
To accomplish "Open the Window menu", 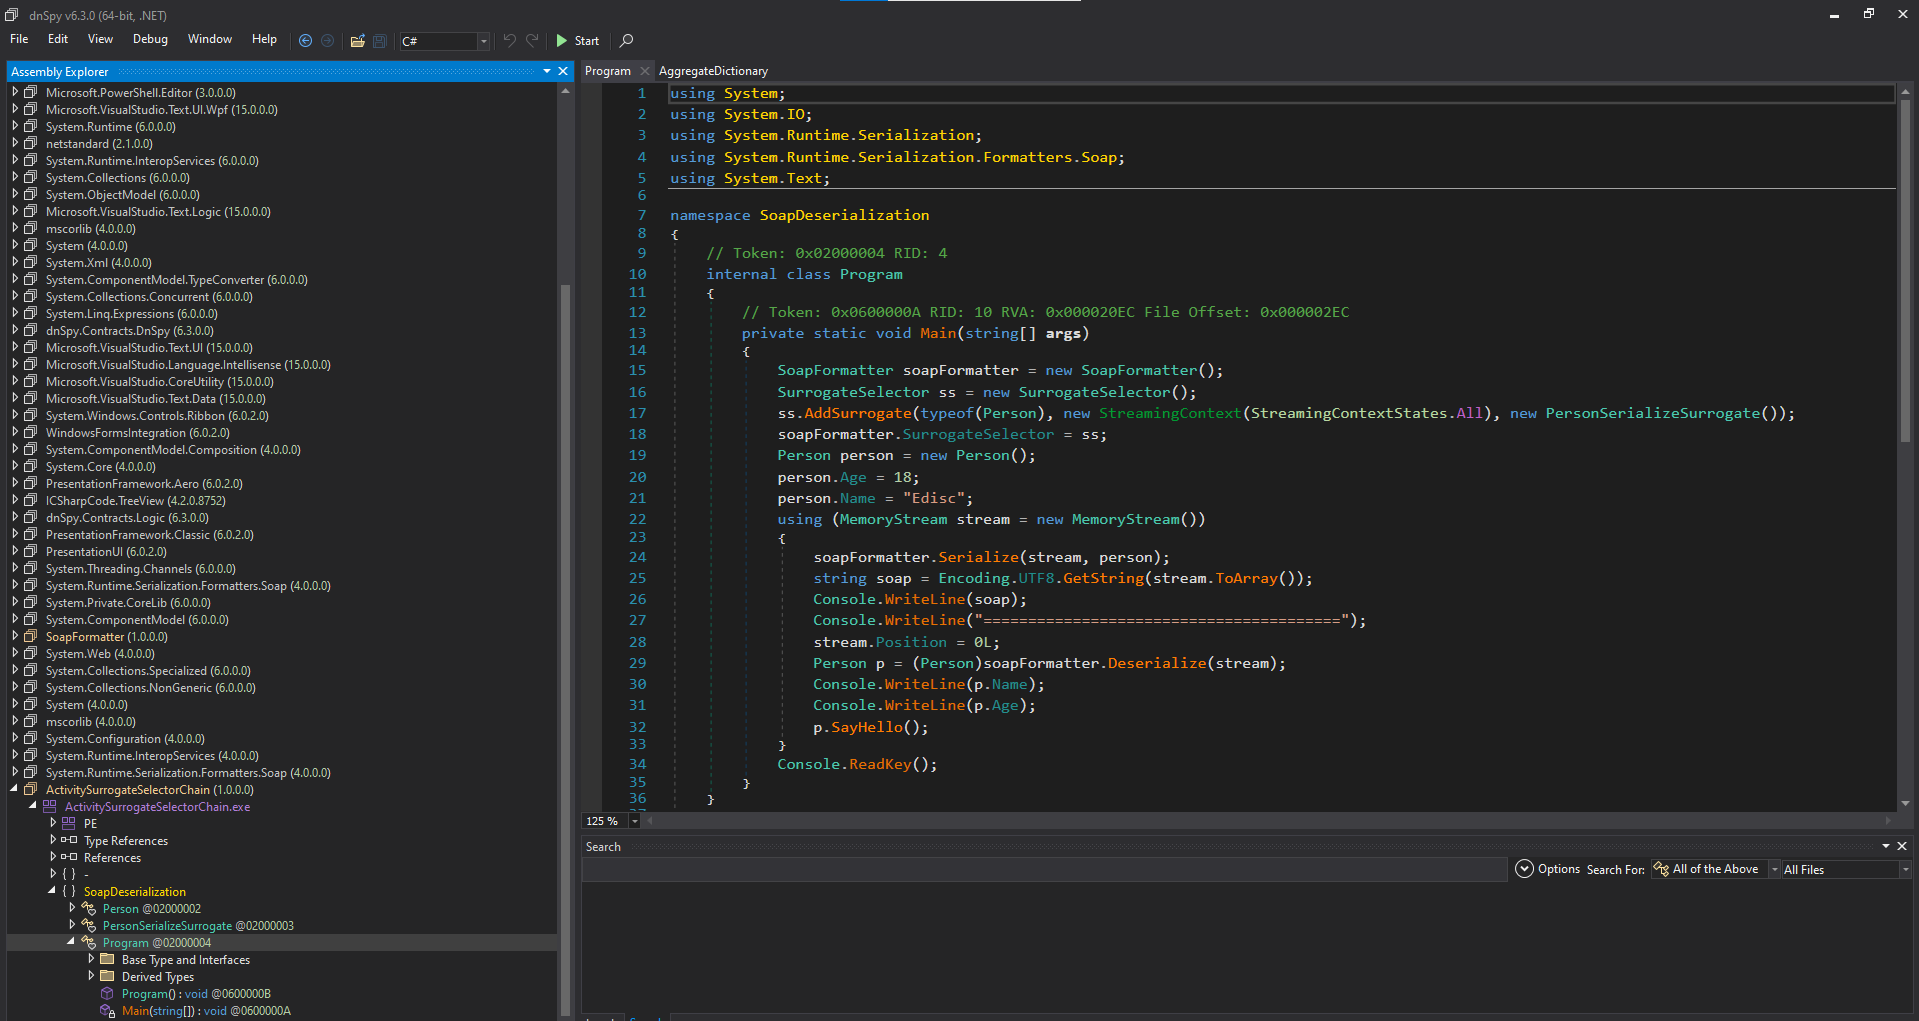I will [x=210, y=39].
